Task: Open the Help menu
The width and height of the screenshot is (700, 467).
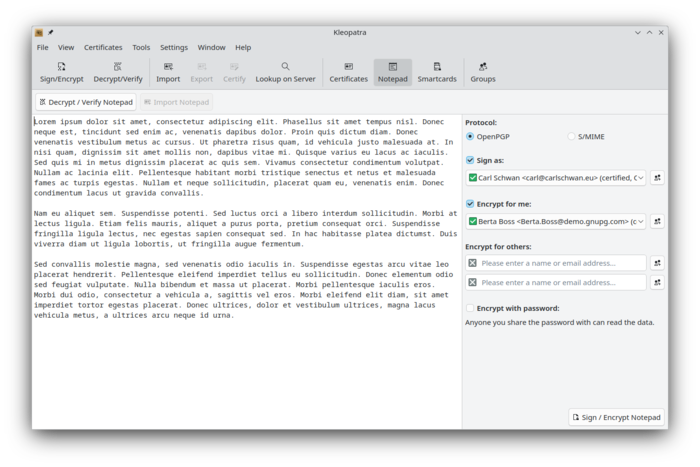Action: [243, 47]
